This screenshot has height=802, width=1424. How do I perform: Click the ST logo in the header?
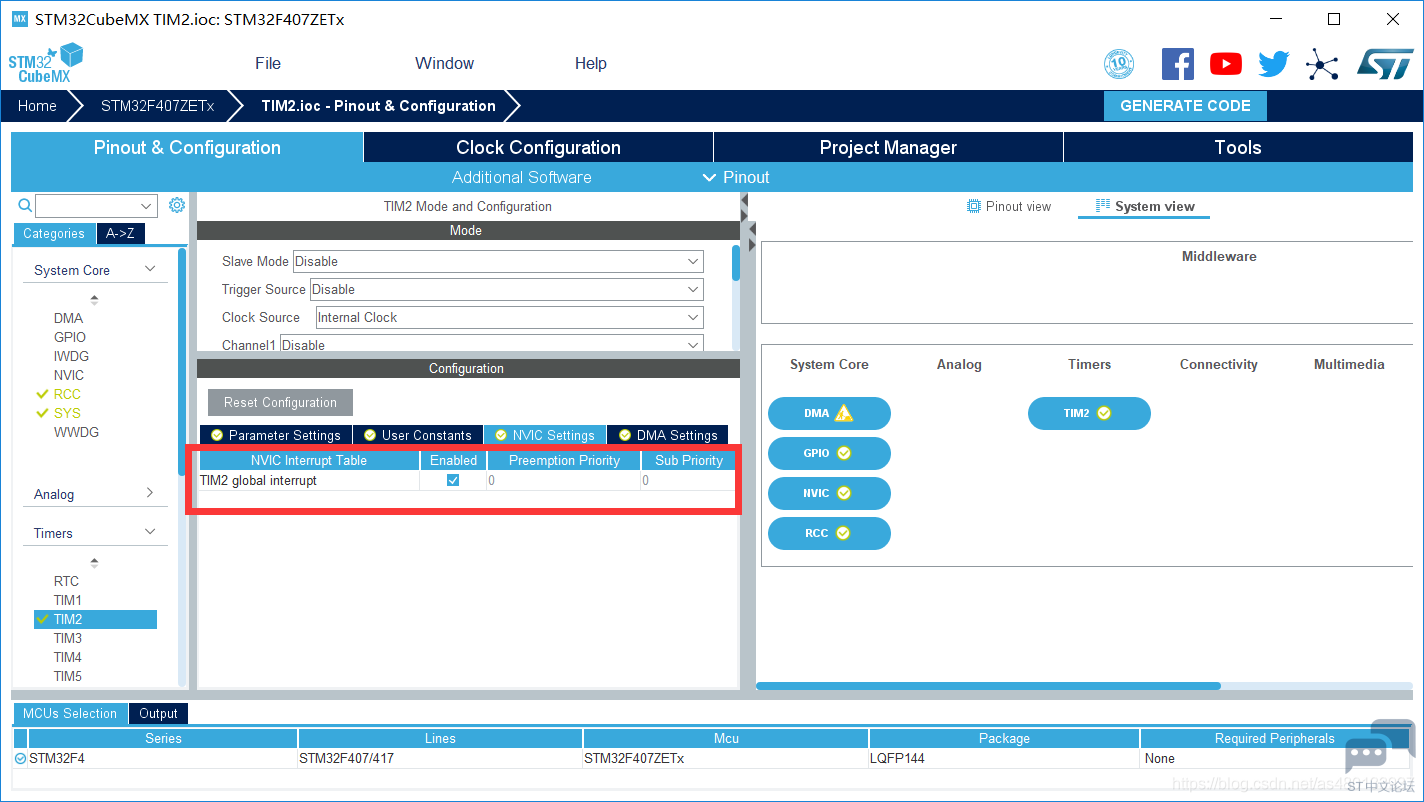coord(1385,64)
